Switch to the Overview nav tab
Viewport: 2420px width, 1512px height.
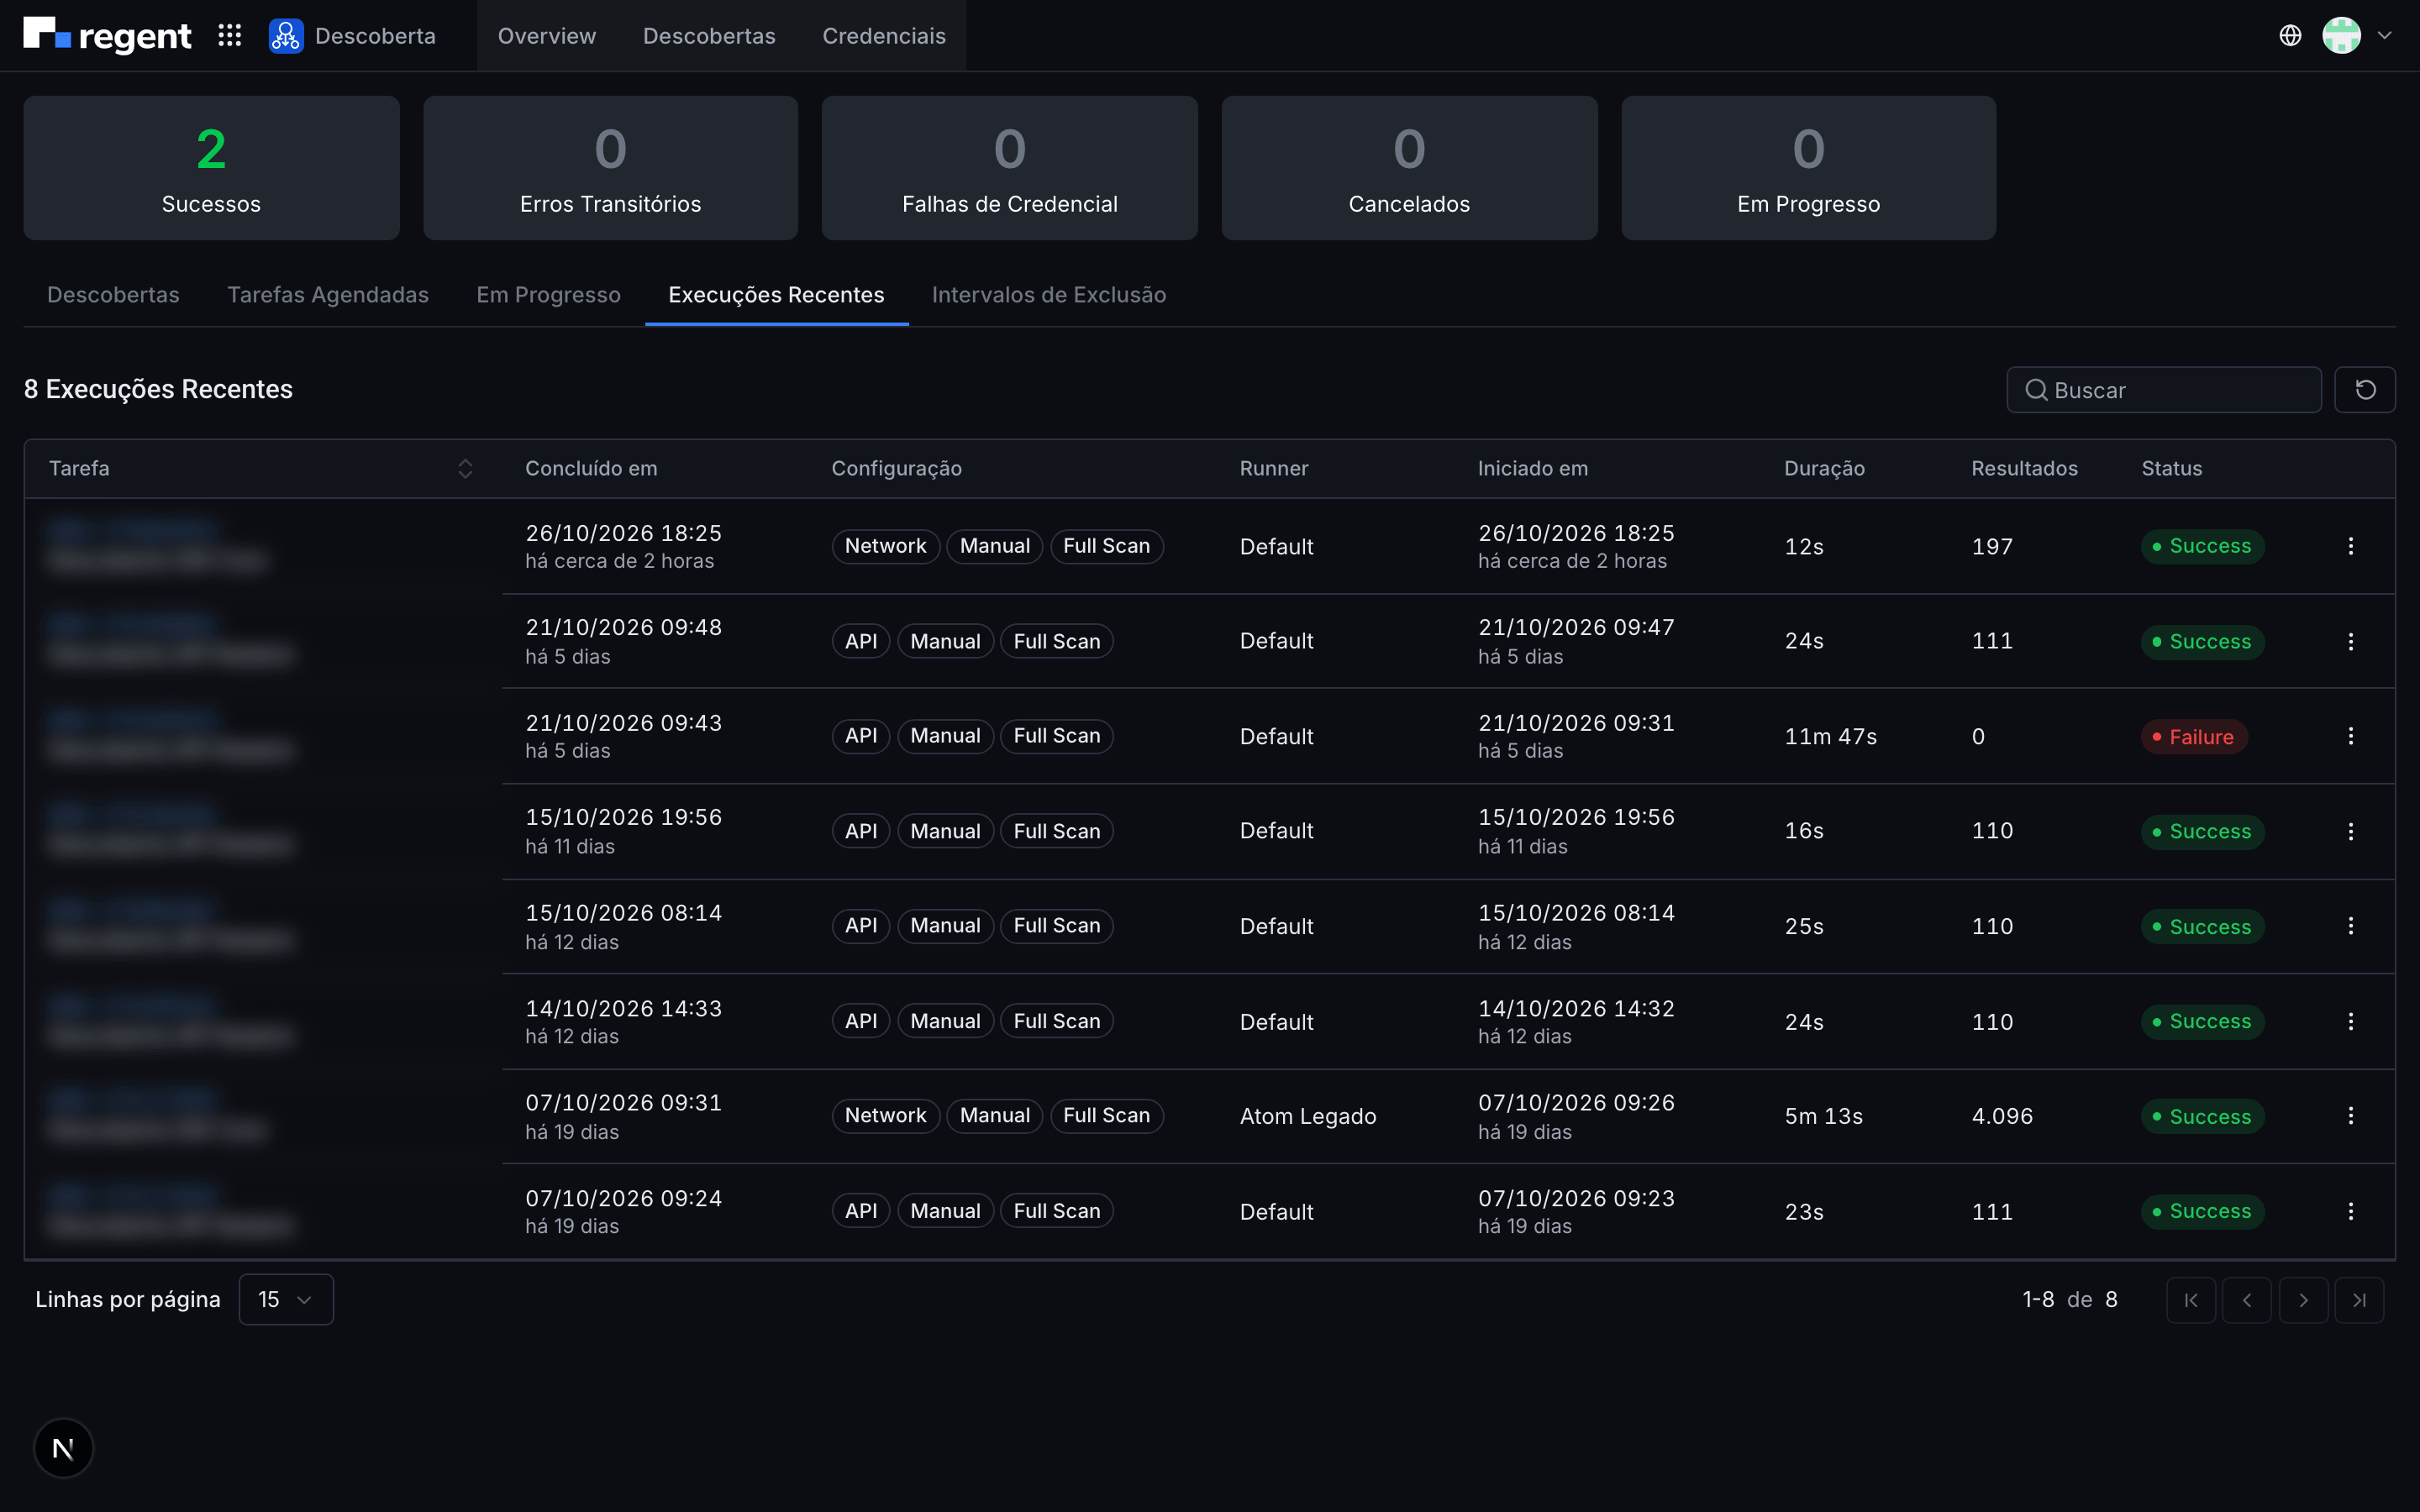547,36
